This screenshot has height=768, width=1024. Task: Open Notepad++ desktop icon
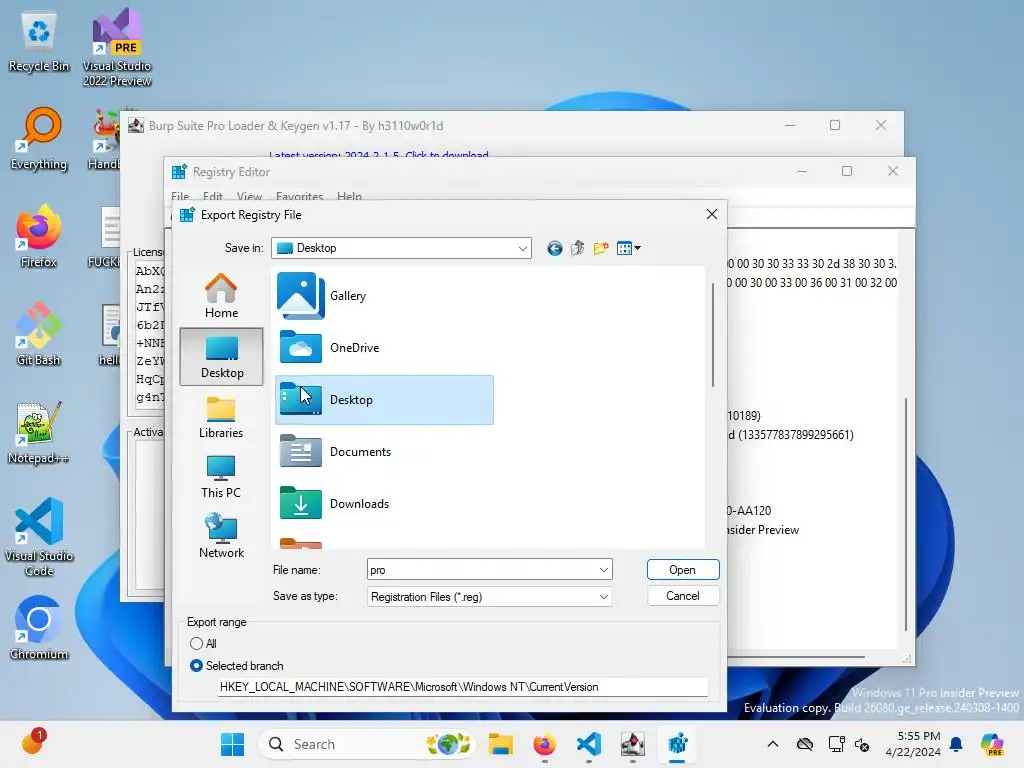pyautogui.click(x=39, y=434)
